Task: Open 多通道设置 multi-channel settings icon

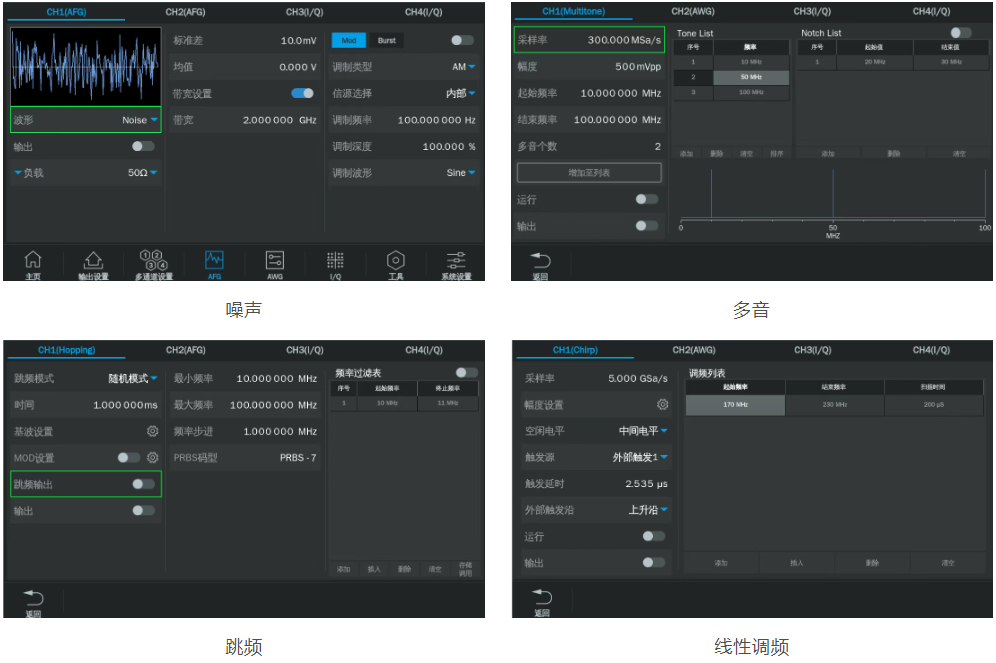Action: coord(154,263)
